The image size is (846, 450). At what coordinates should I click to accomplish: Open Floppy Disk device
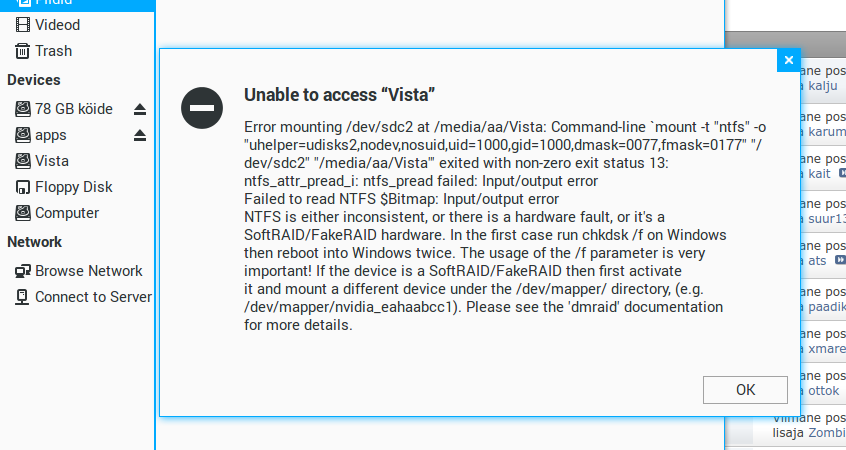point(73,187)
